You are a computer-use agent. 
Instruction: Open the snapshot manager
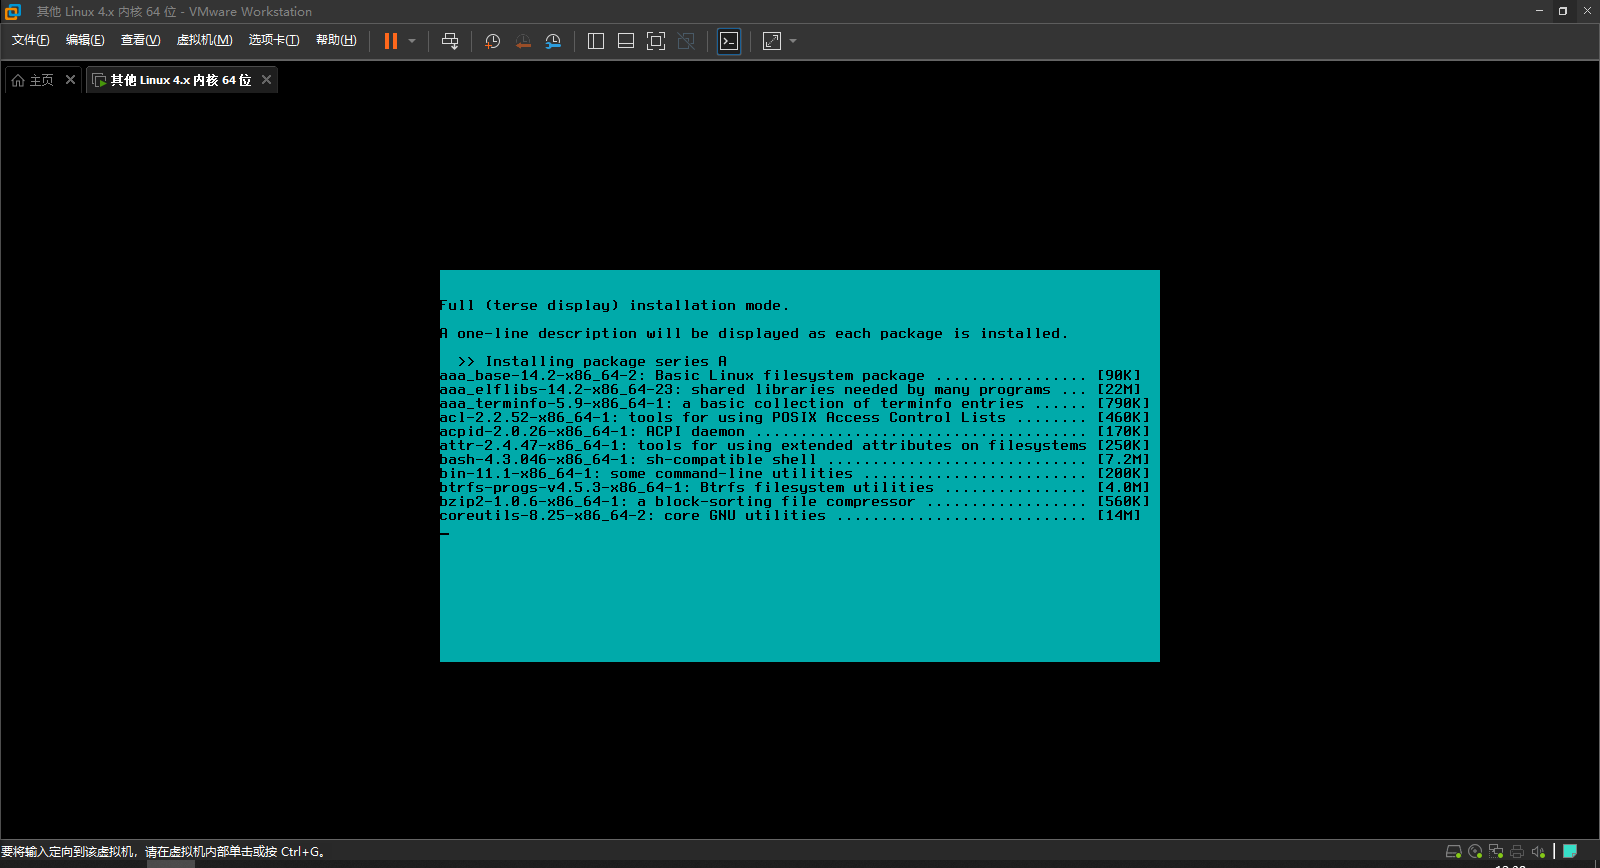point(553,41)
